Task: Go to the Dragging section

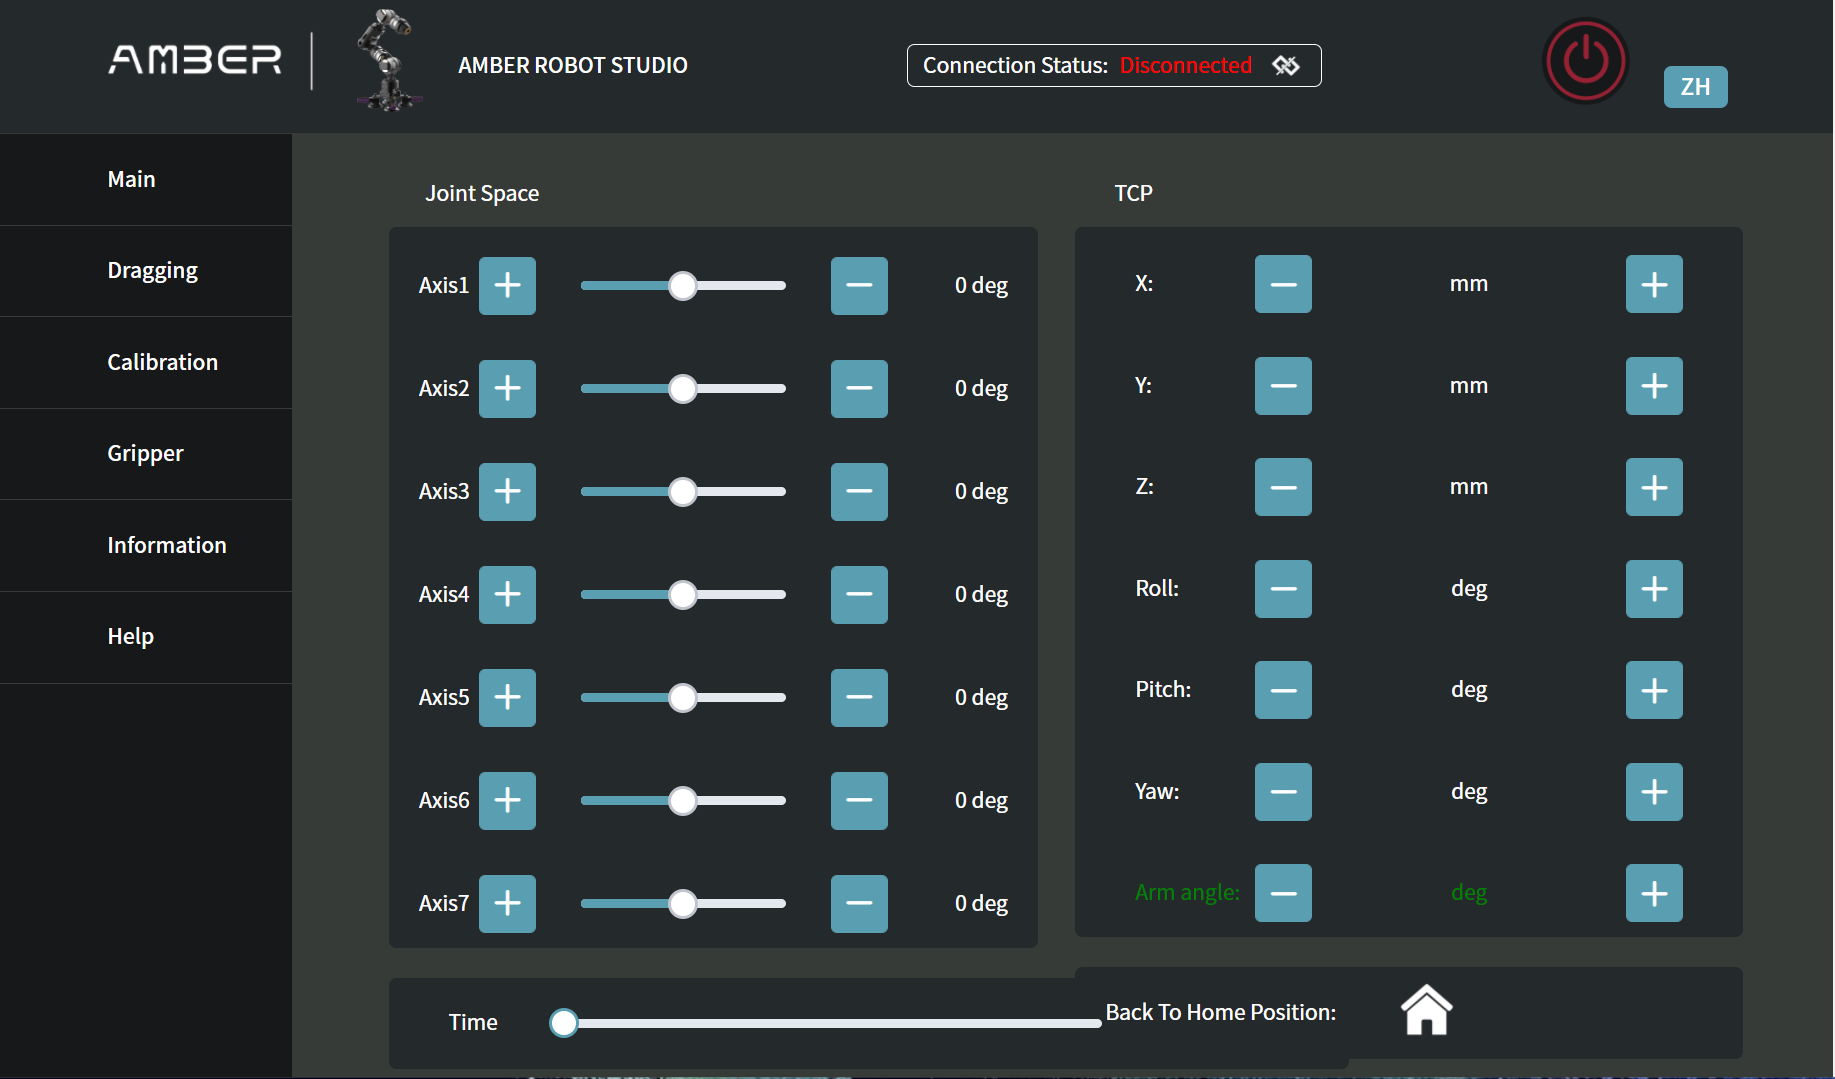Action: [x=146, y=271]
